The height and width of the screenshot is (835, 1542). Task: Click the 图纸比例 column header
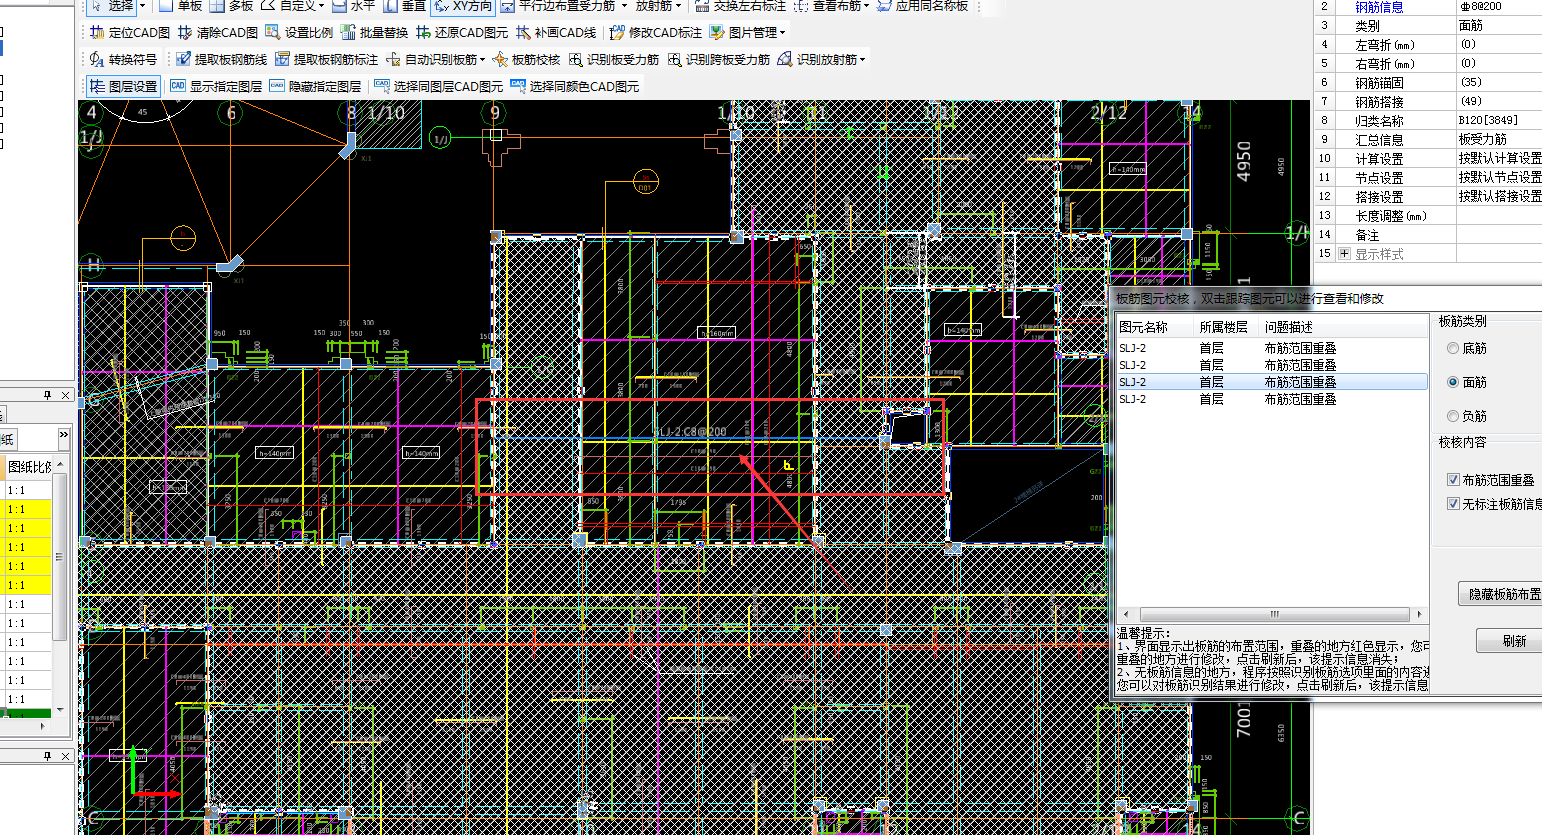tap(29, 467)
